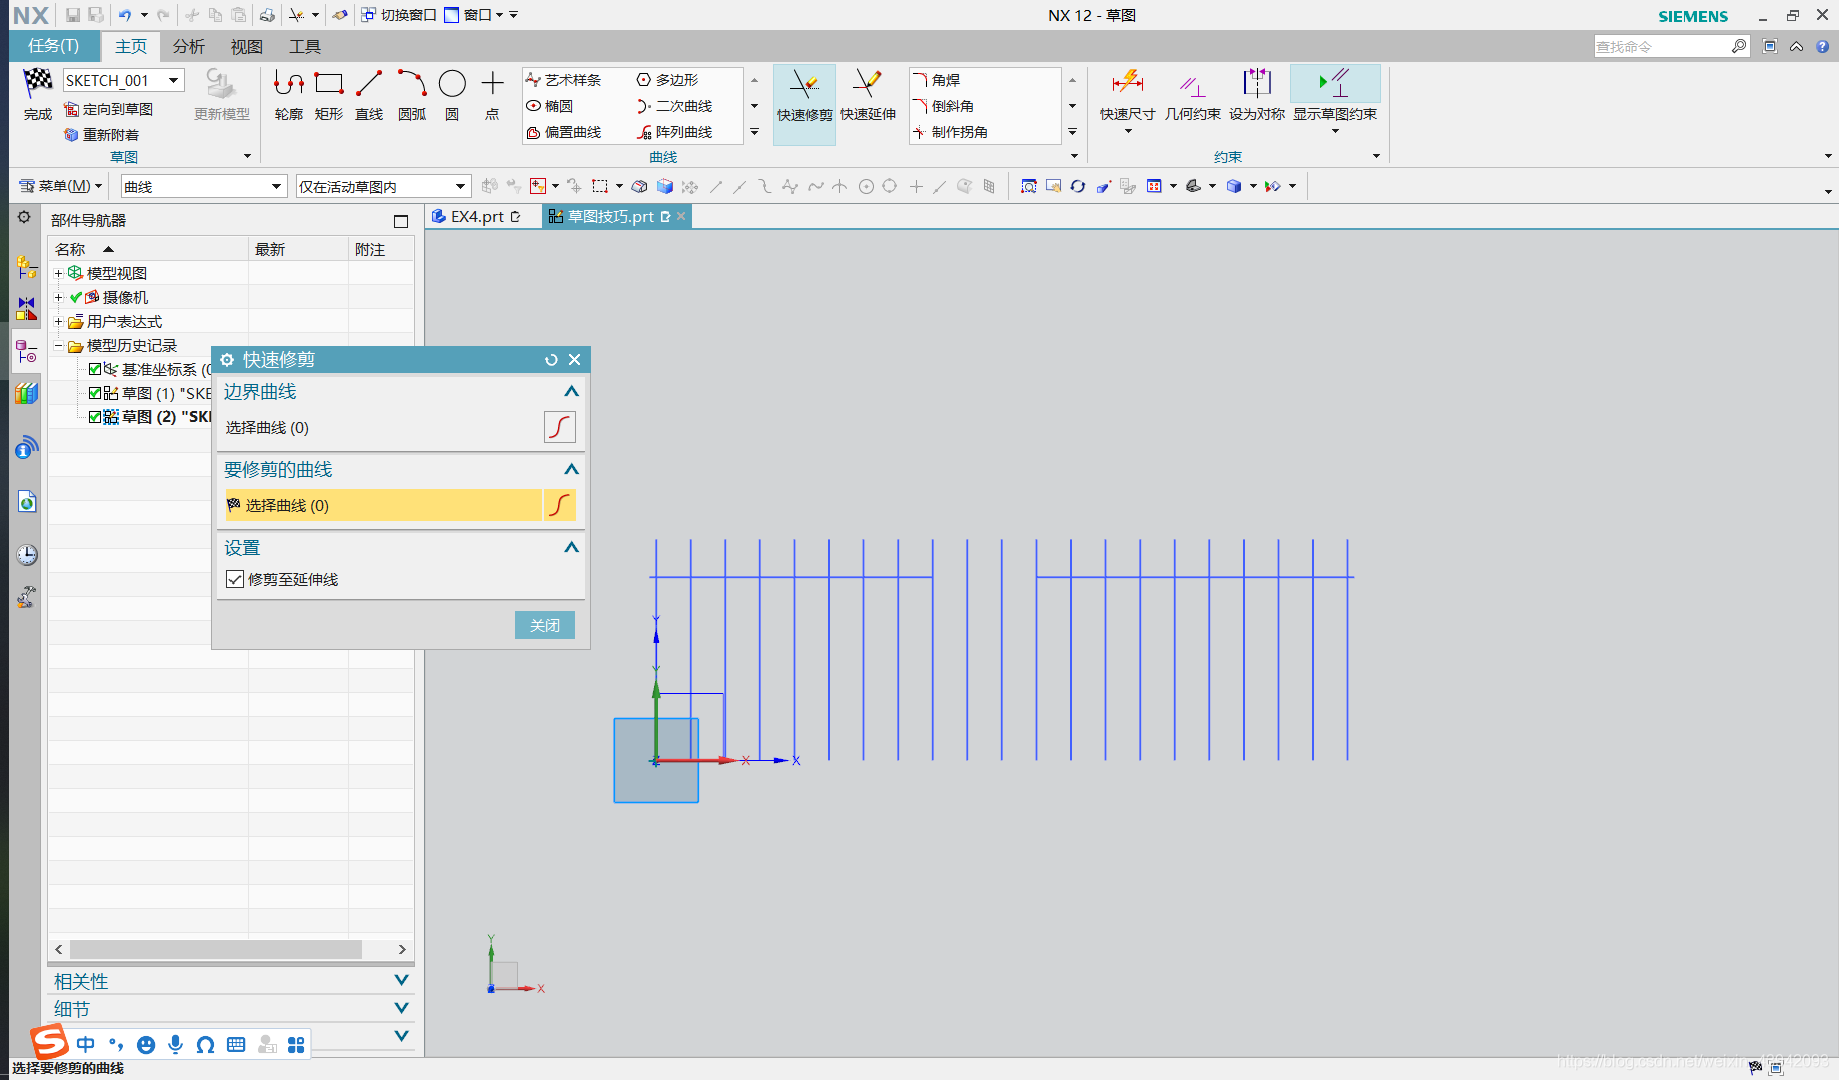The height and width of the screenshot is (1080, 1839).
Task: Click the curve-to-trim selection icon
Action: (x=559, y=505)
